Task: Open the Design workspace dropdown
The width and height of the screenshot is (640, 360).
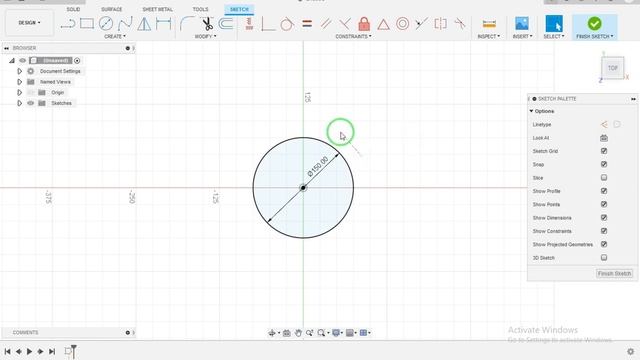Action: tap(29, 22)
